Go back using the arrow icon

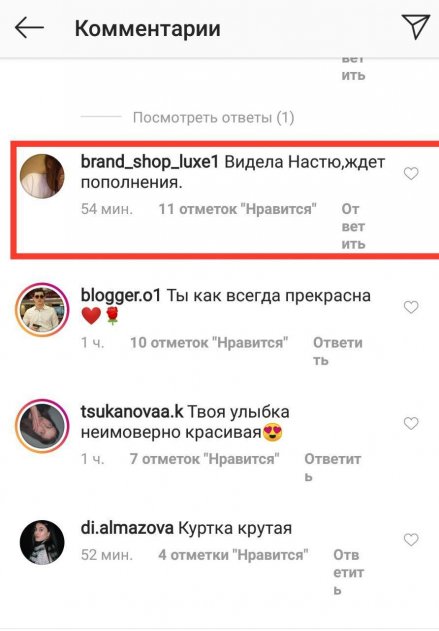(29, 28)
